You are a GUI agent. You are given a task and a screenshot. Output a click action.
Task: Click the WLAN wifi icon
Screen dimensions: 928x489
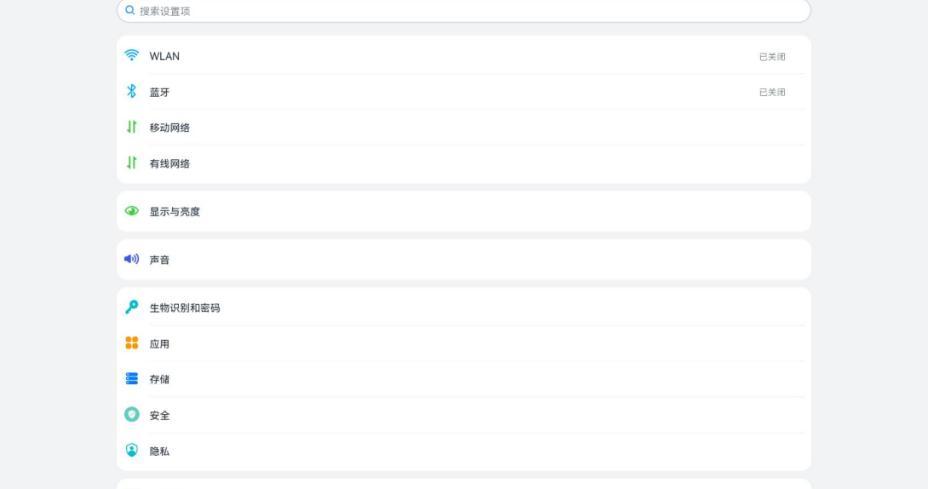pos(131,56)
